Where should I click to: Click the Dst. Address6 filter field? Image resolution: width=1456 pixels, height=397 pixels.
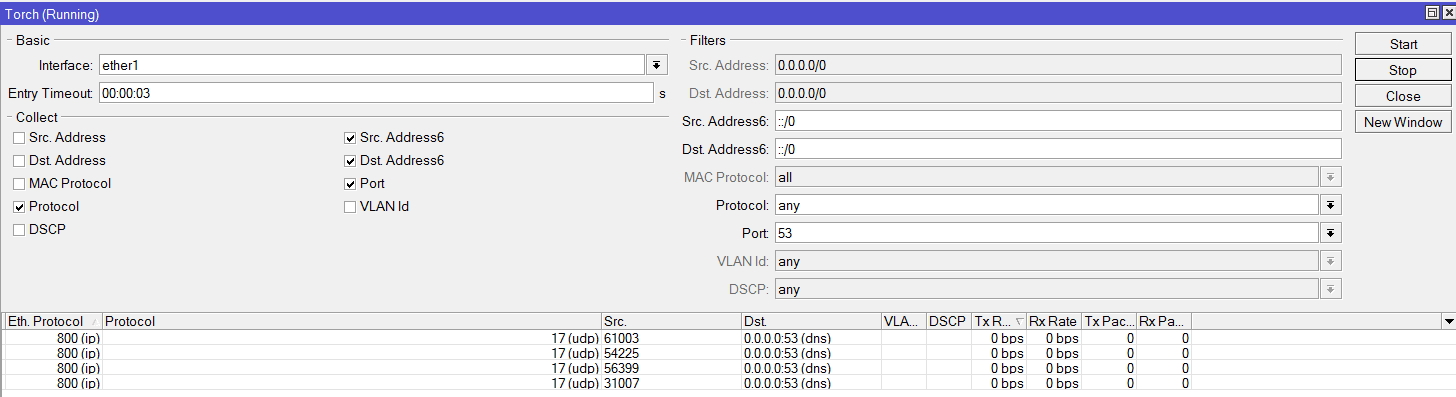tap(1058, 149)
